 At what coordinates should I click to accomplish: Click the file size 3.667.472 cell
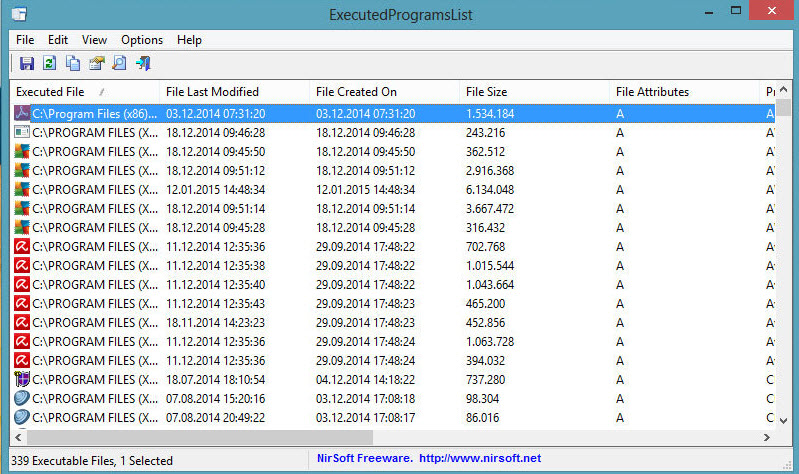point(490,208)
